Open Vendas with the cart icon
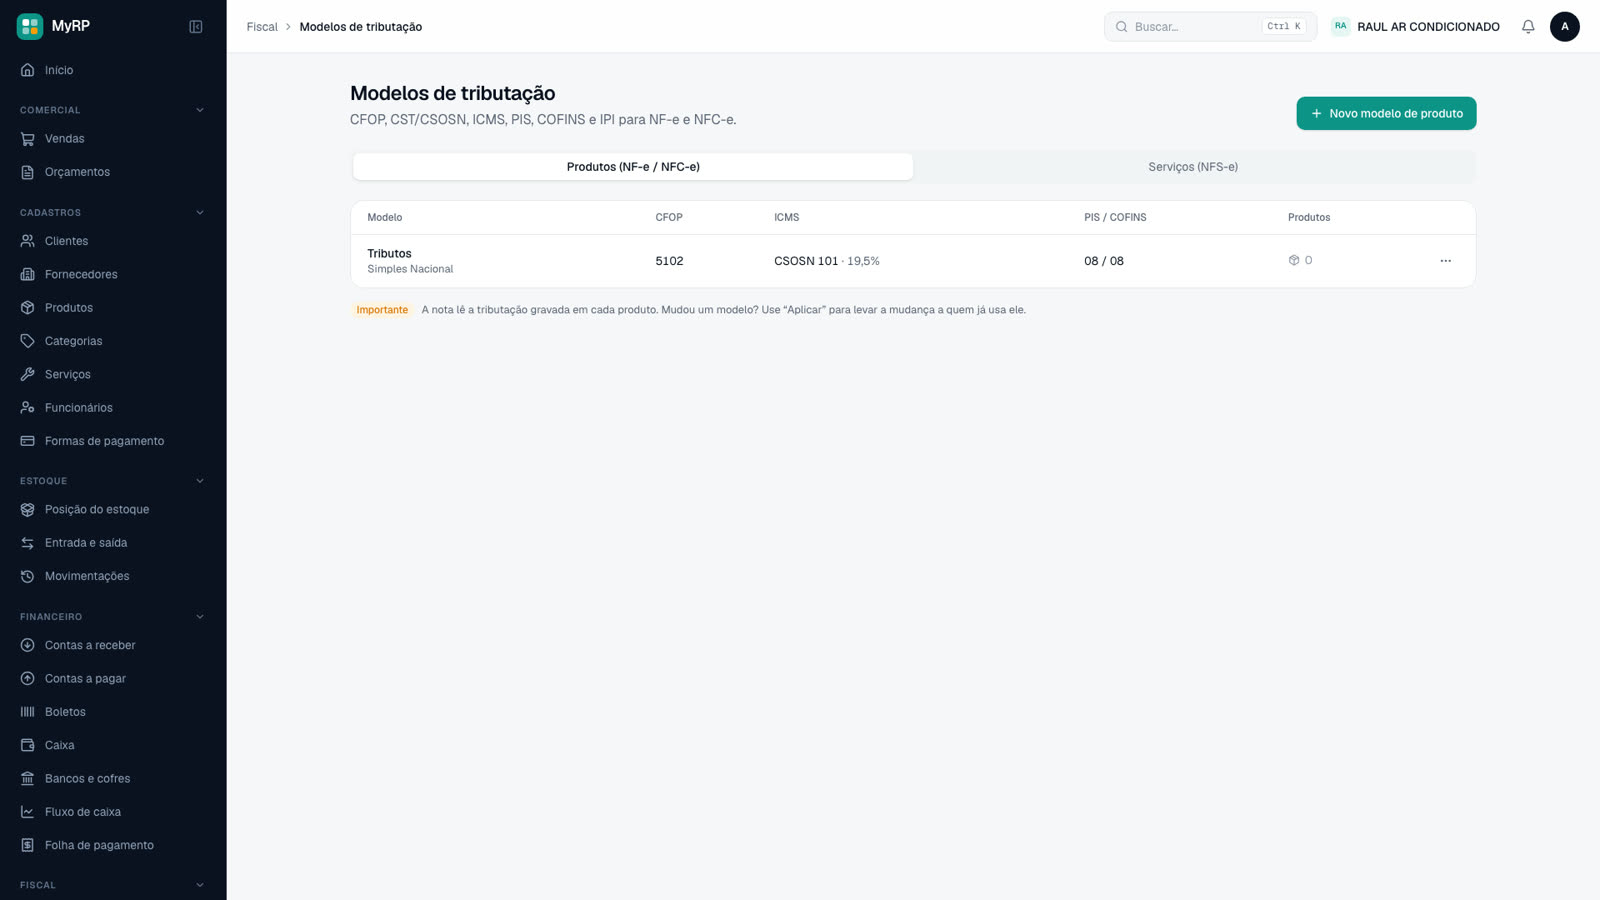Screen dimensions: 1600x900 click(28, 139)
